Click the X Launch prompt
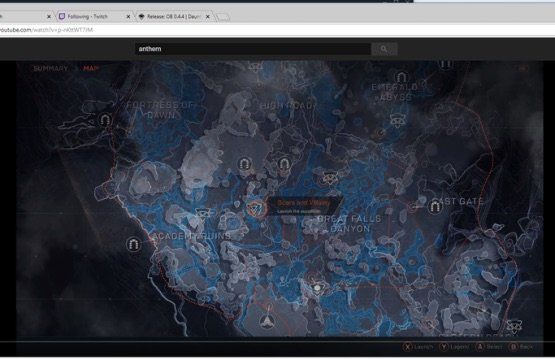The image size is (555, 360). click(418, 347)
